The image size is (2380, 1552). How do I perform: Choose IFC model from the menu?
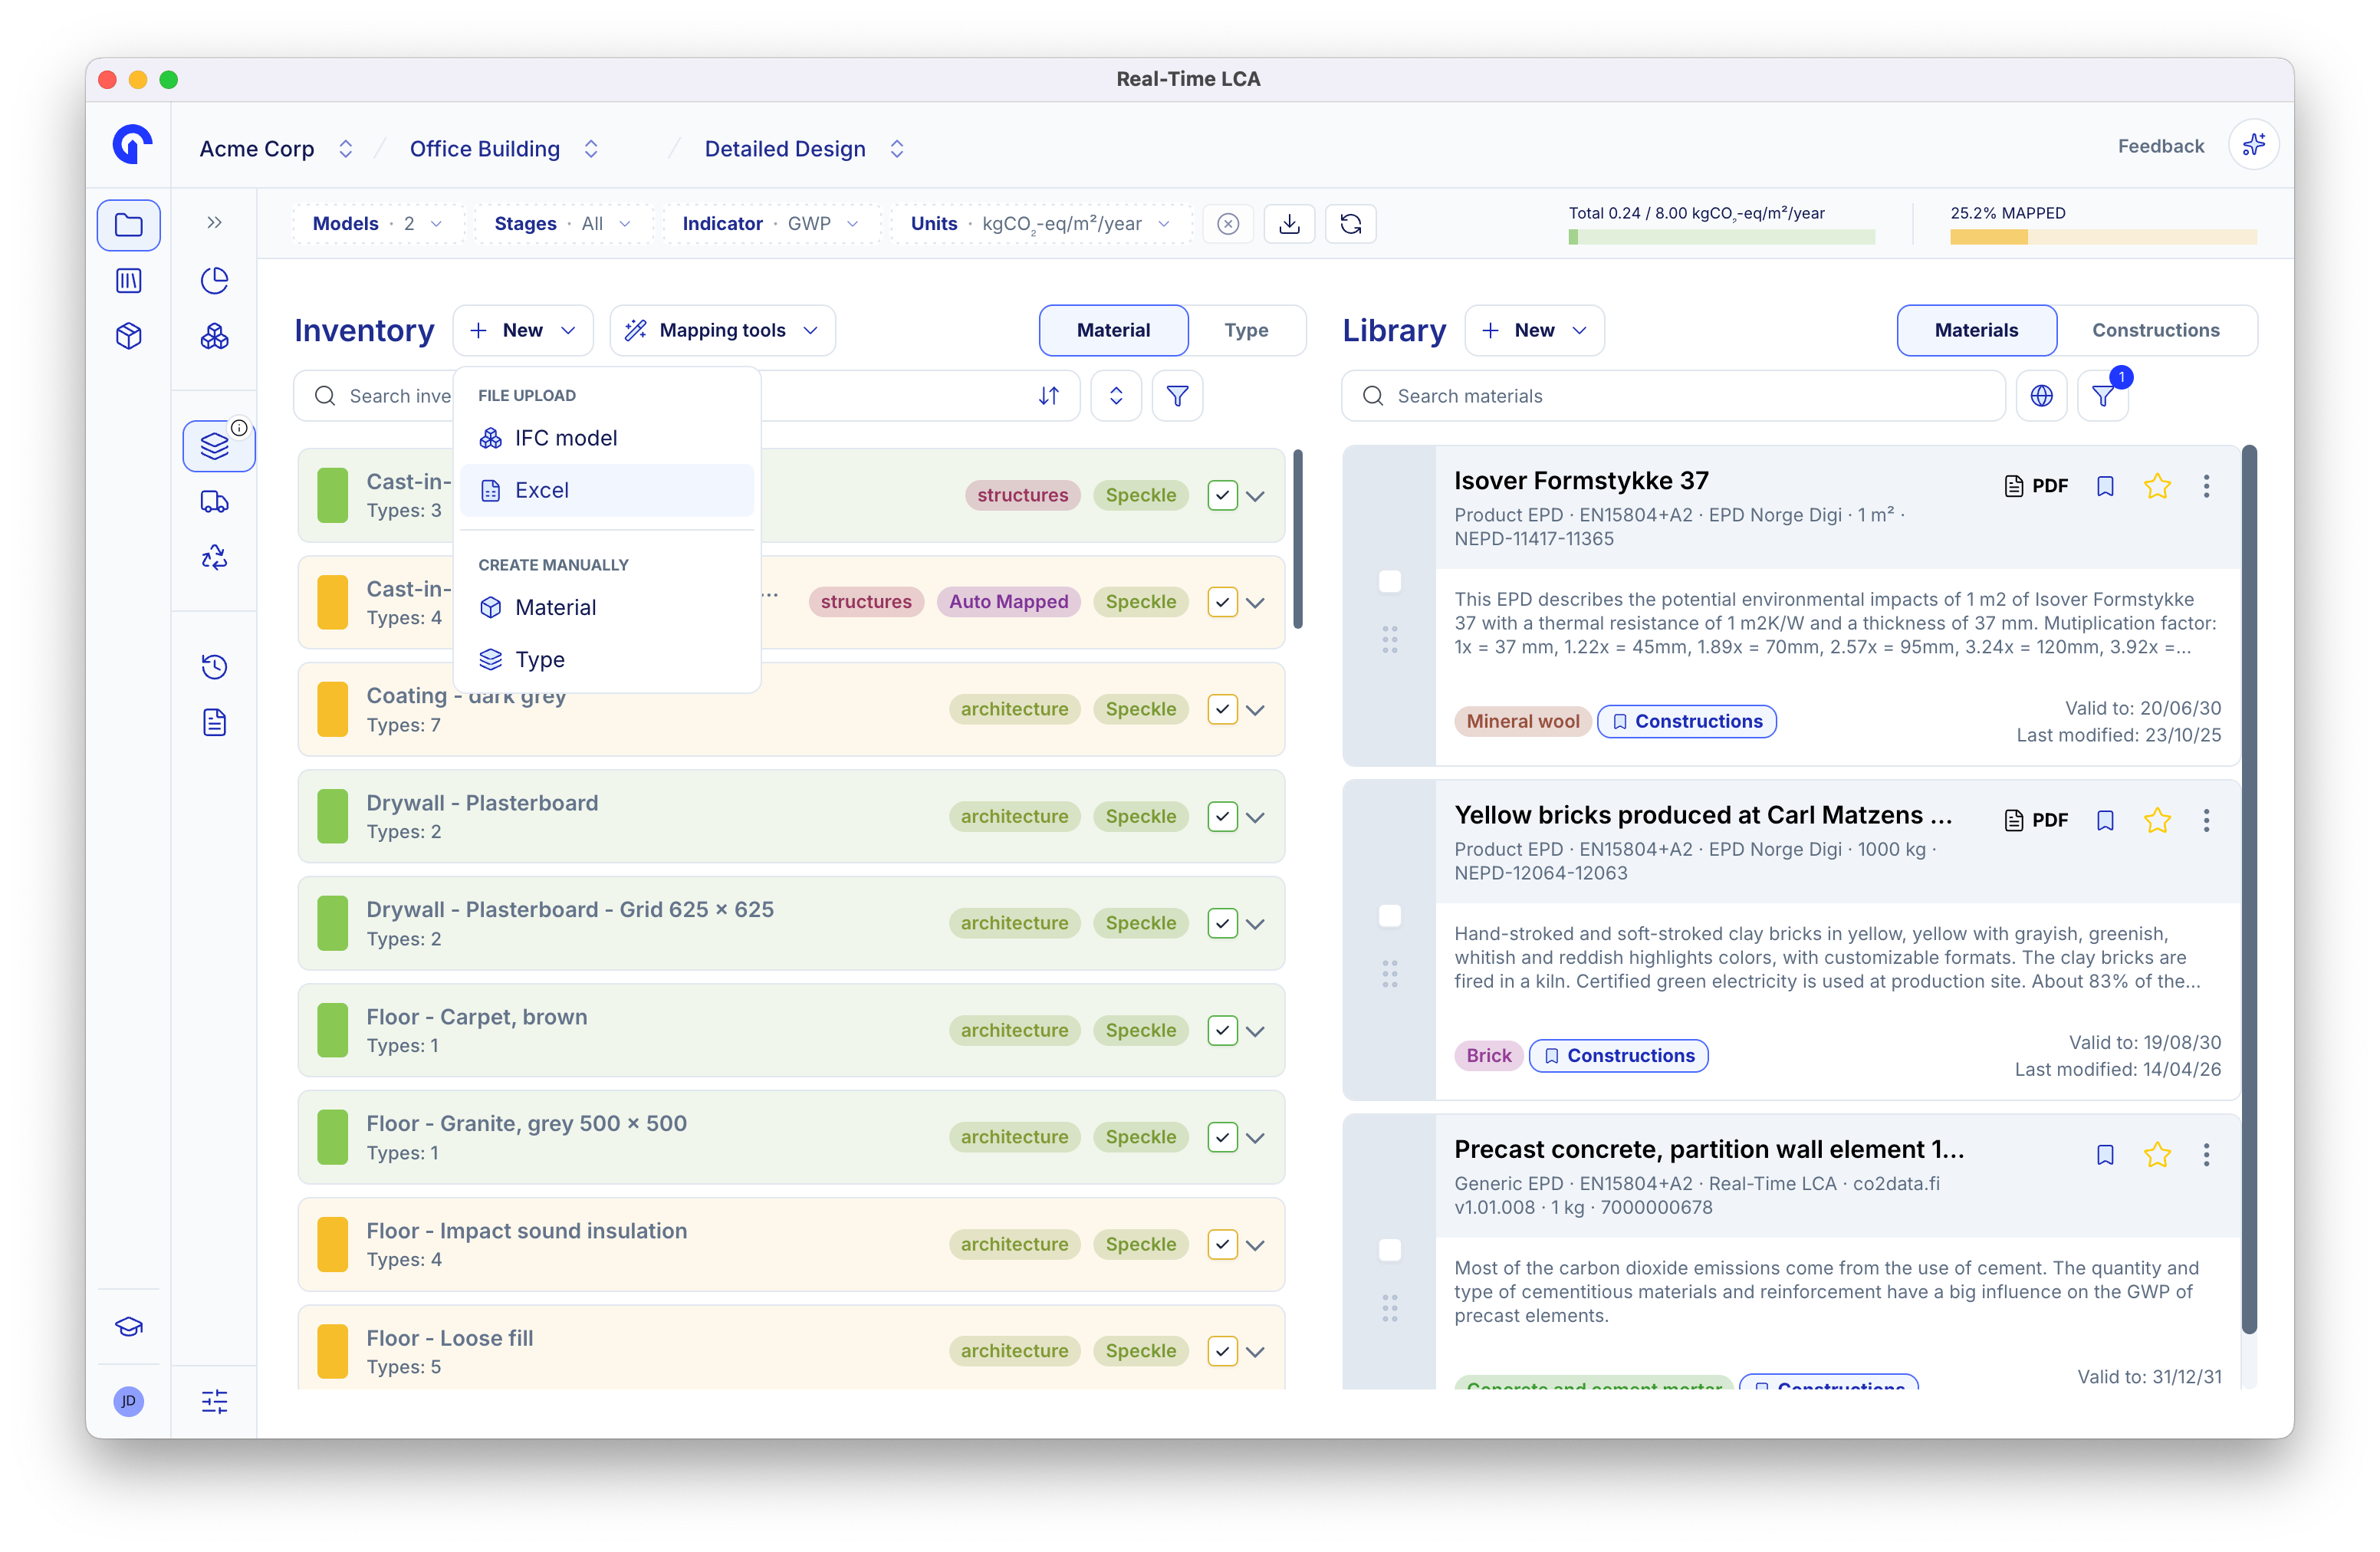(607, 438)
